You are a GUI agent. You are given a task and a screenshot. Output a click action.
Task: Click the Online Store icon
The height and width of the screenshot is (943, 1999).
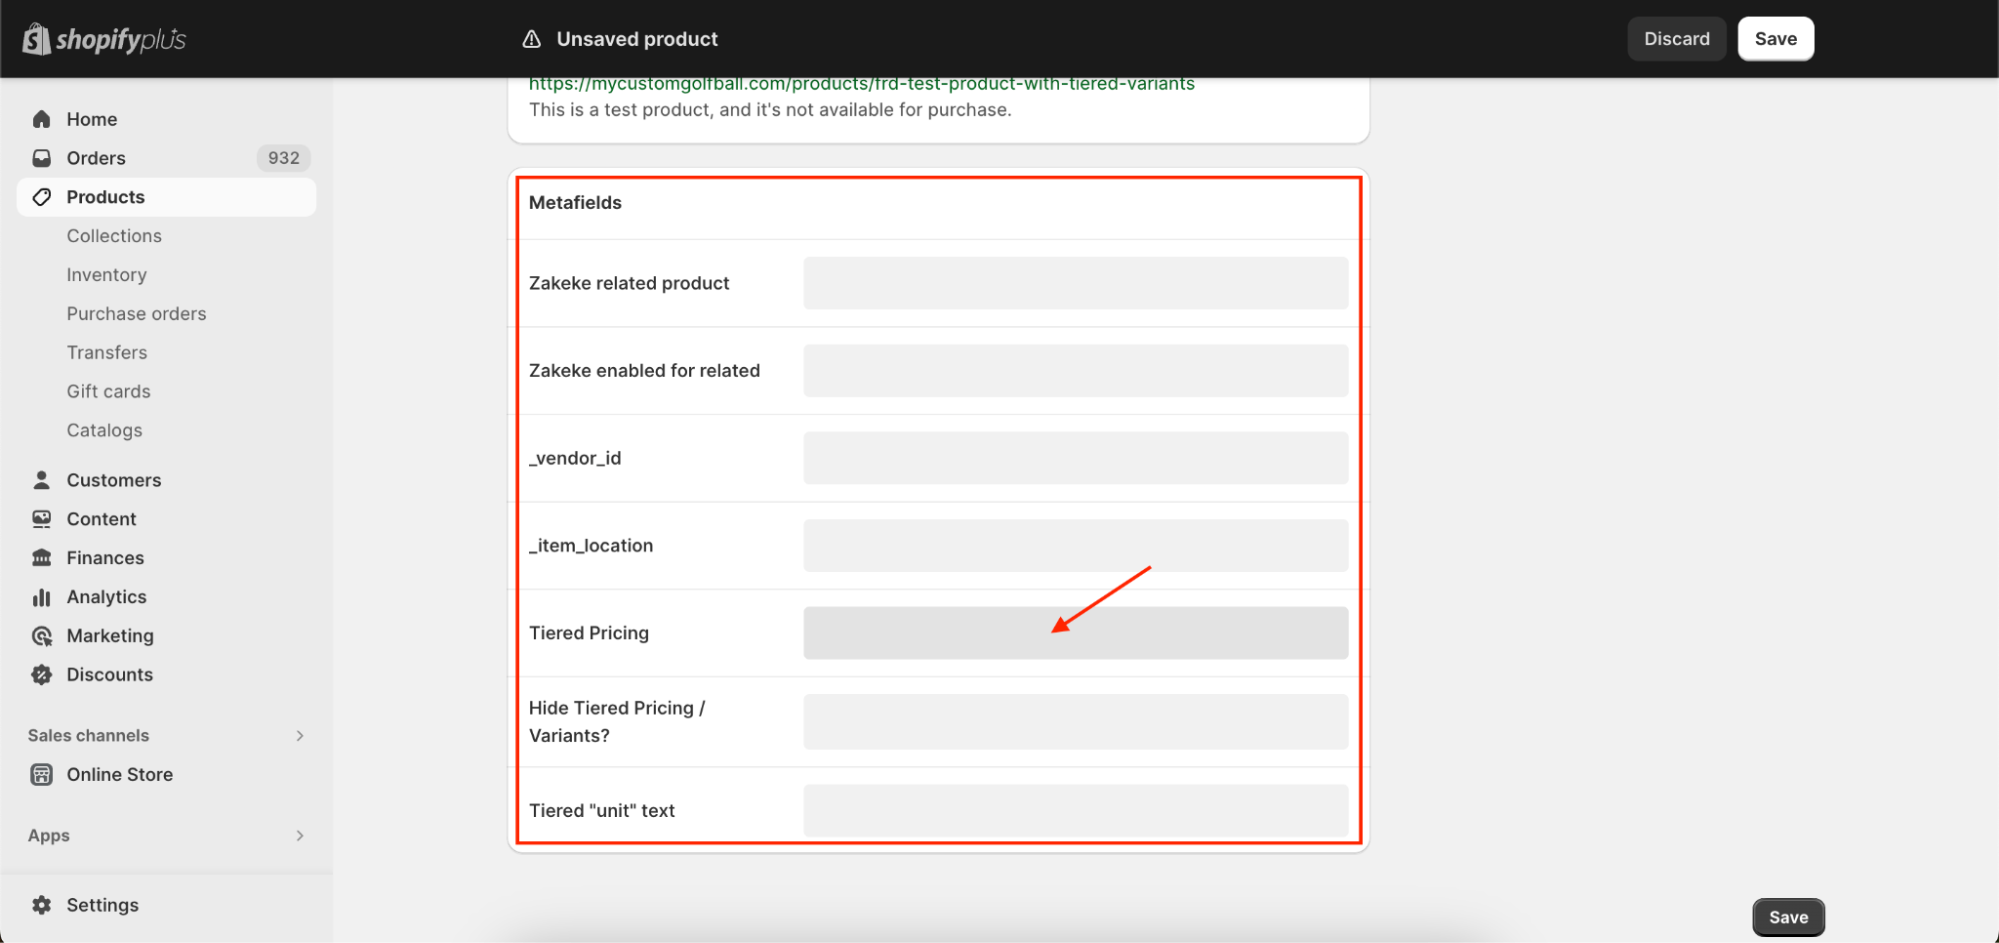coord(41,775)
